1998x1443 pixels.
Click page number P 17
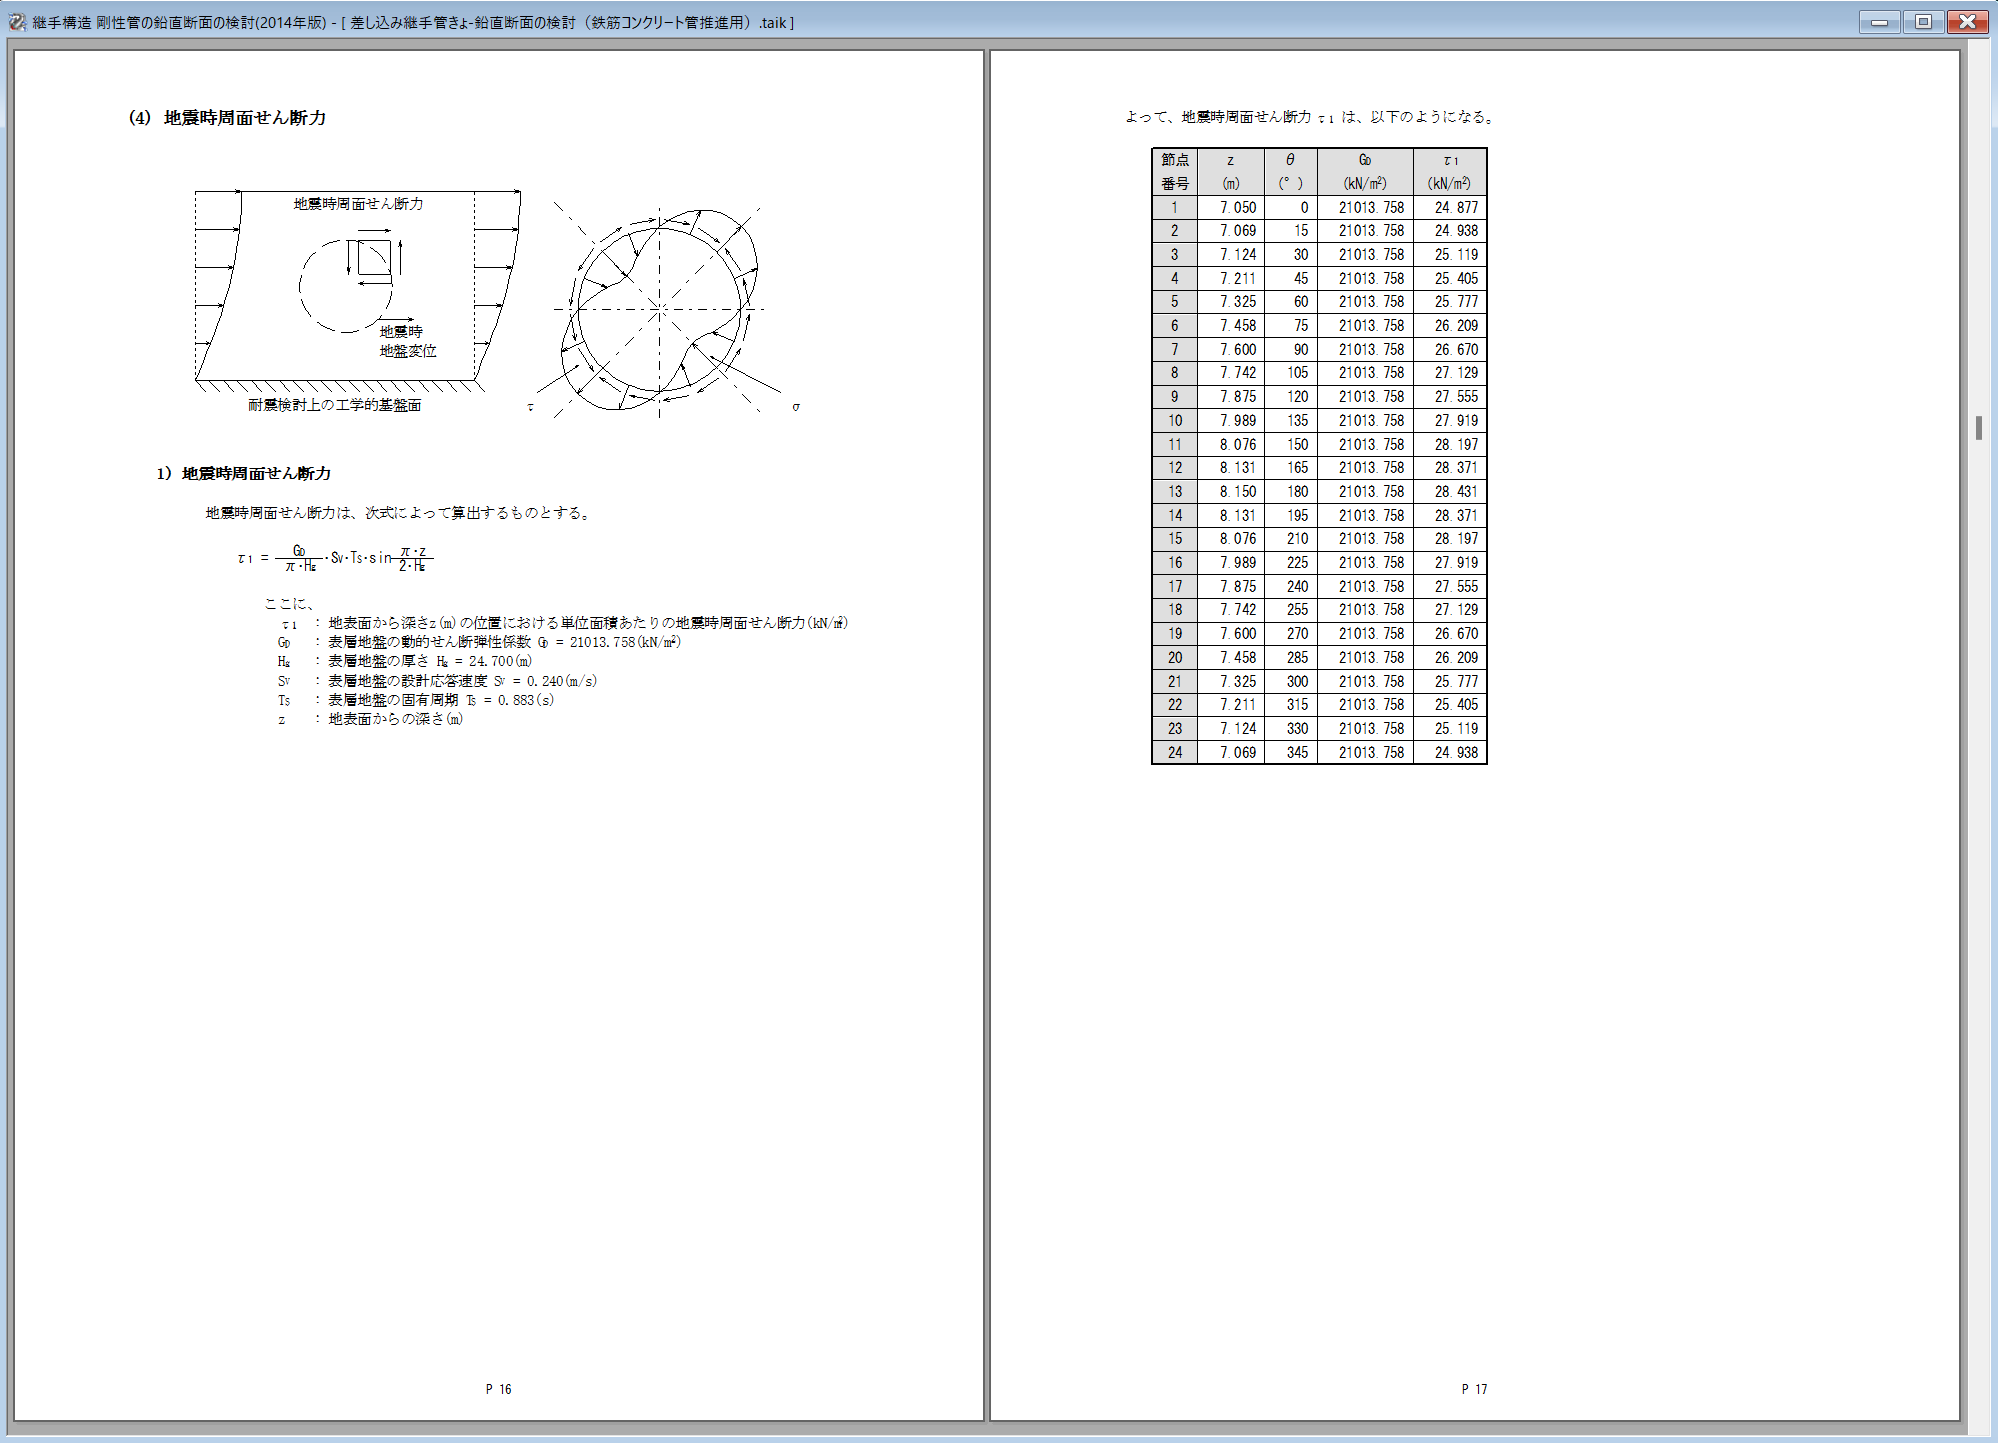(1474, 1389)
